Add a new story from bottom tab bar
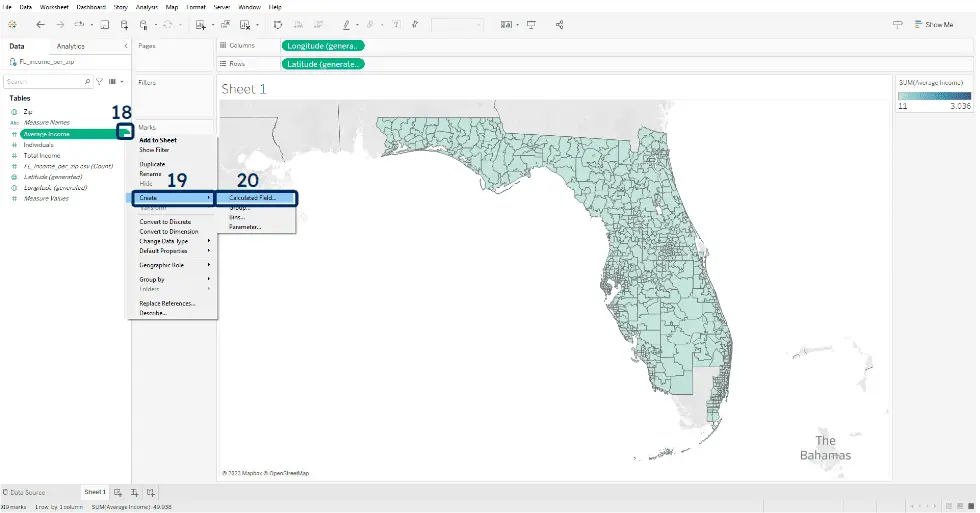The height and width of the screenshot is (513, 980). (x=151, y=492)
